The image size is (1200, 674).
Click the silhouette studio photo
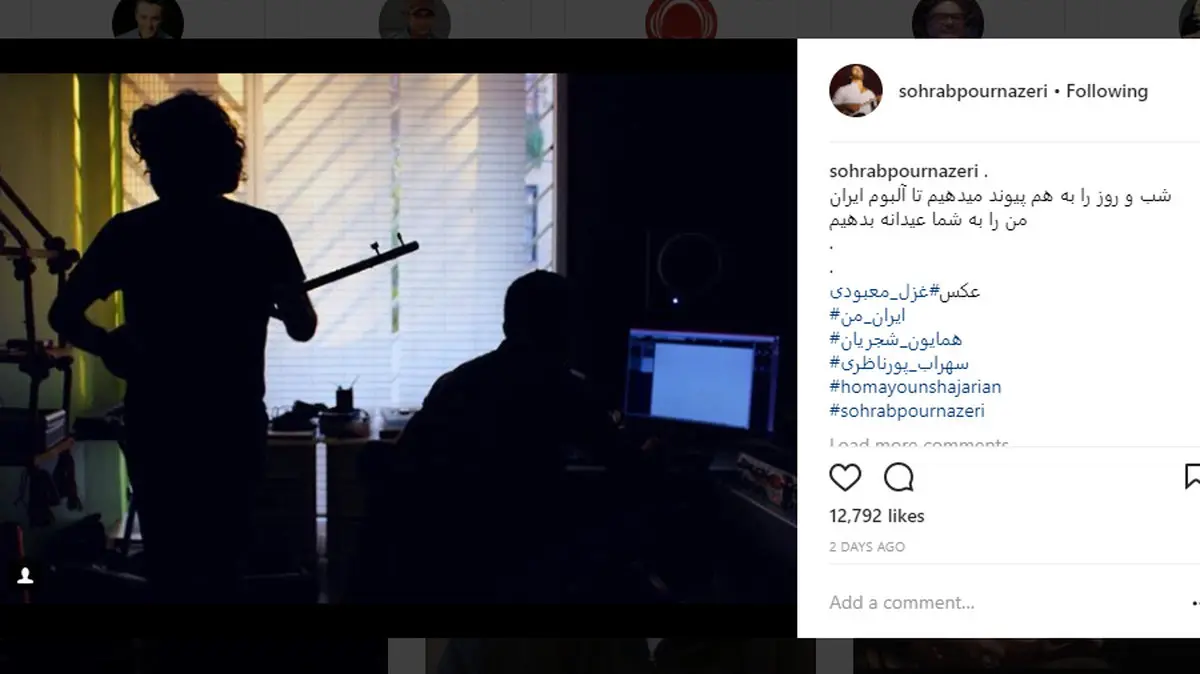point(398,338)
